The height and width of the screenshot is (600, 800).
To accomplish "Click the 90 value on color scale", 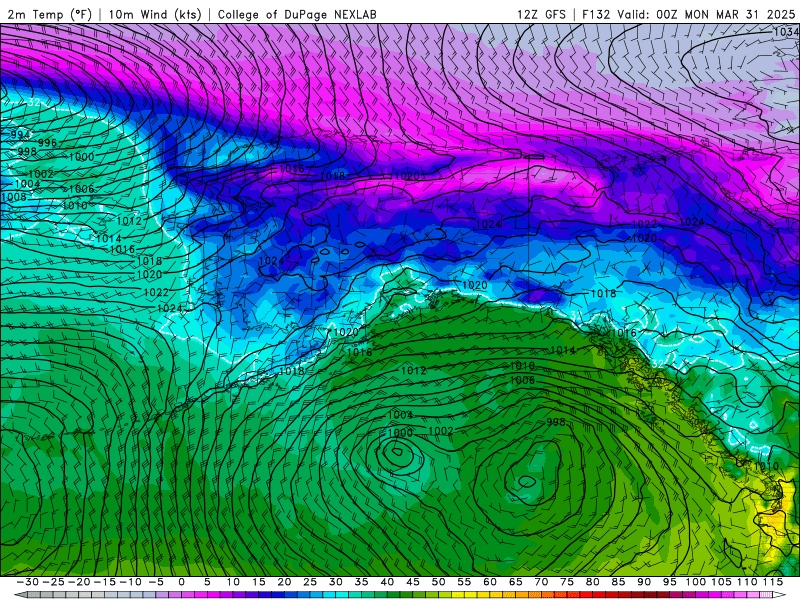I will click(644, 582).
